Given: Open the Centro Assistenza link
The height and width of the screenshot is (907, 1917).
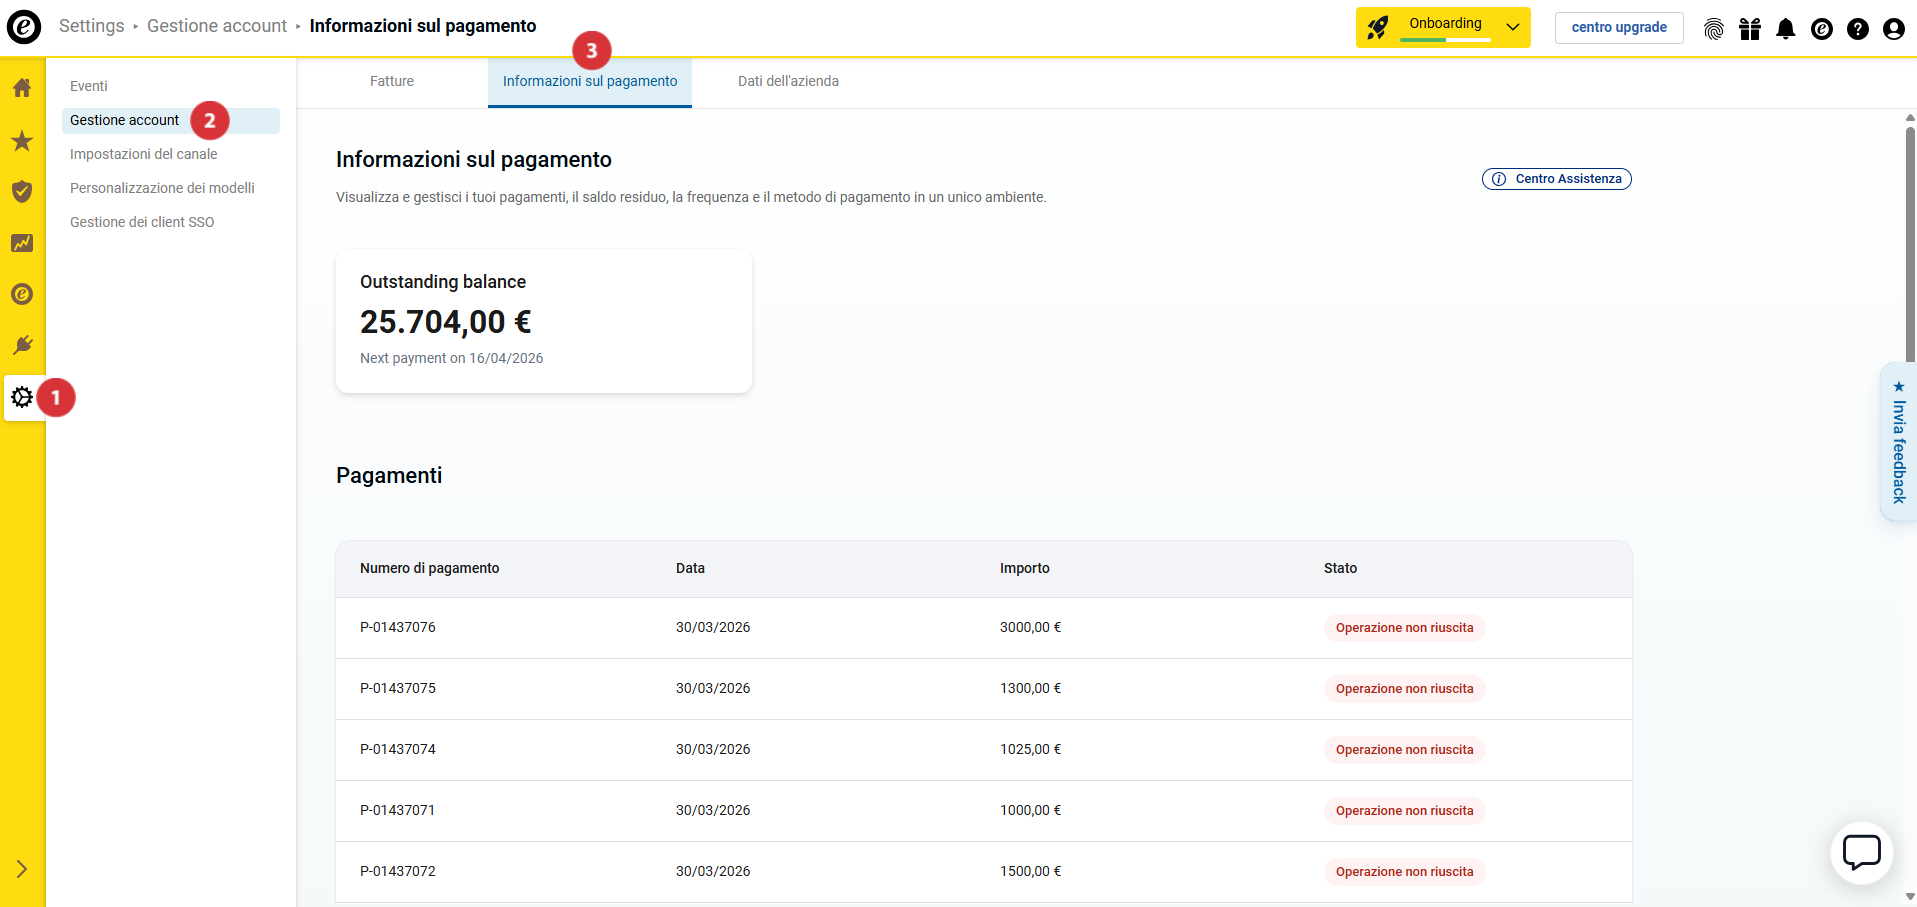Looking at the screenshot, I should click(x=1557, y=179).
